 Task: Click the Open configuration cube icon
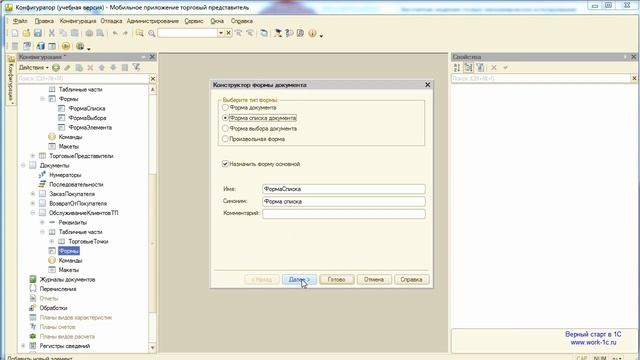click(x=40, y=46)
